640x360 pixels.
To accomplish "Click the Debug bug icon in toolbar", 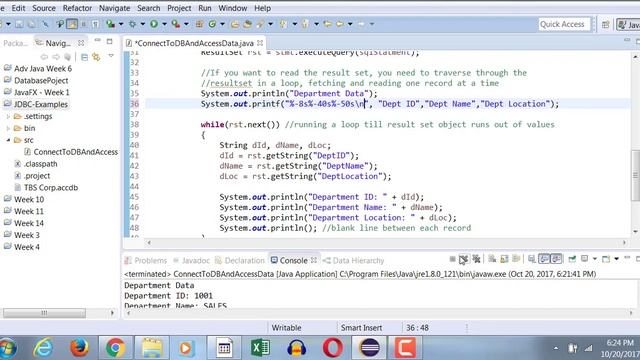I will pyautogui.click(x=132, y=24).
